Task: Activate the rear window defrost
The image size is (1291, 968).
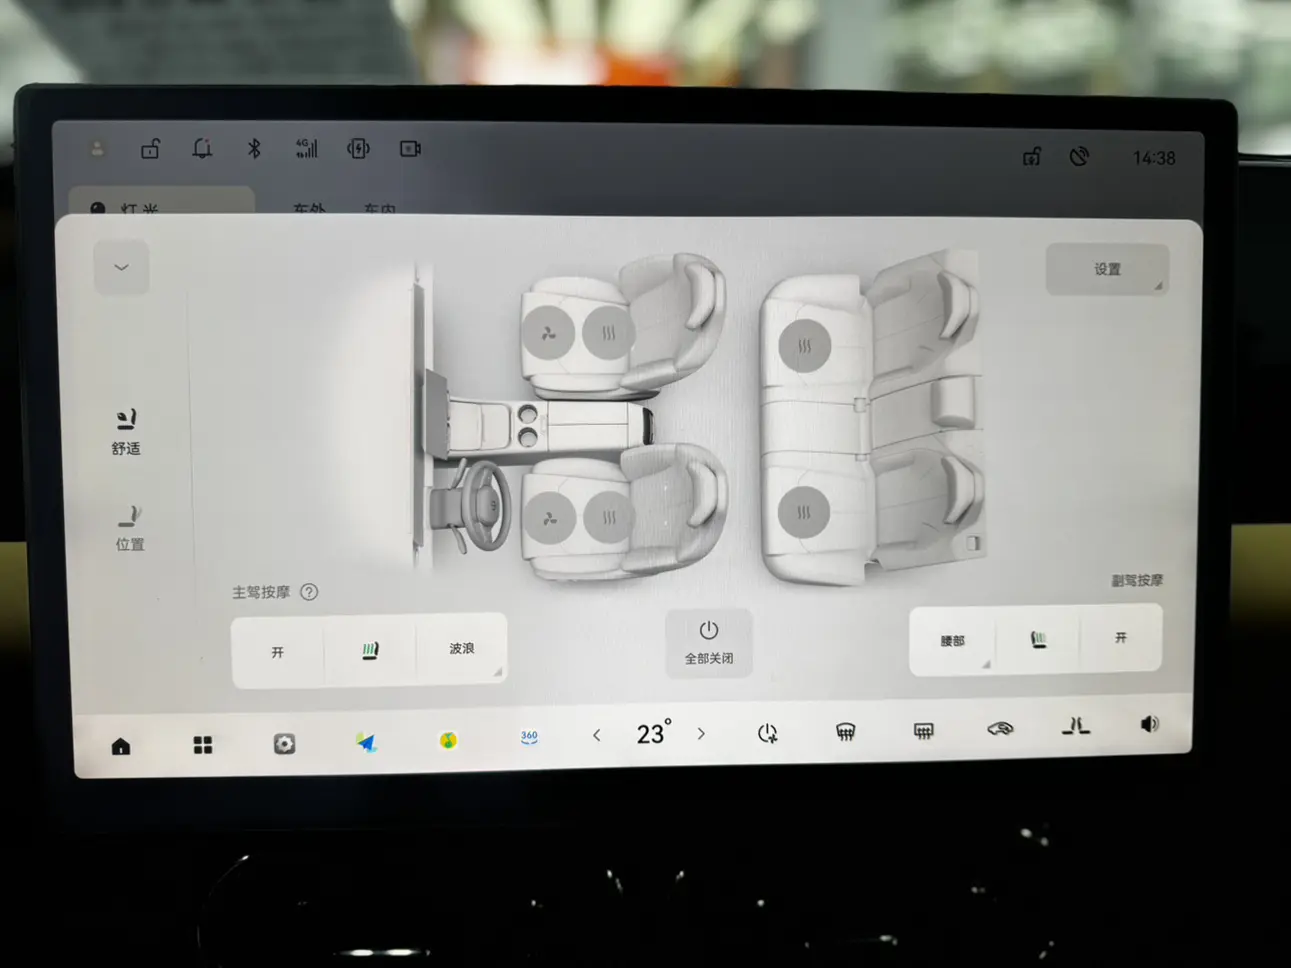Action: coord(923,732)
